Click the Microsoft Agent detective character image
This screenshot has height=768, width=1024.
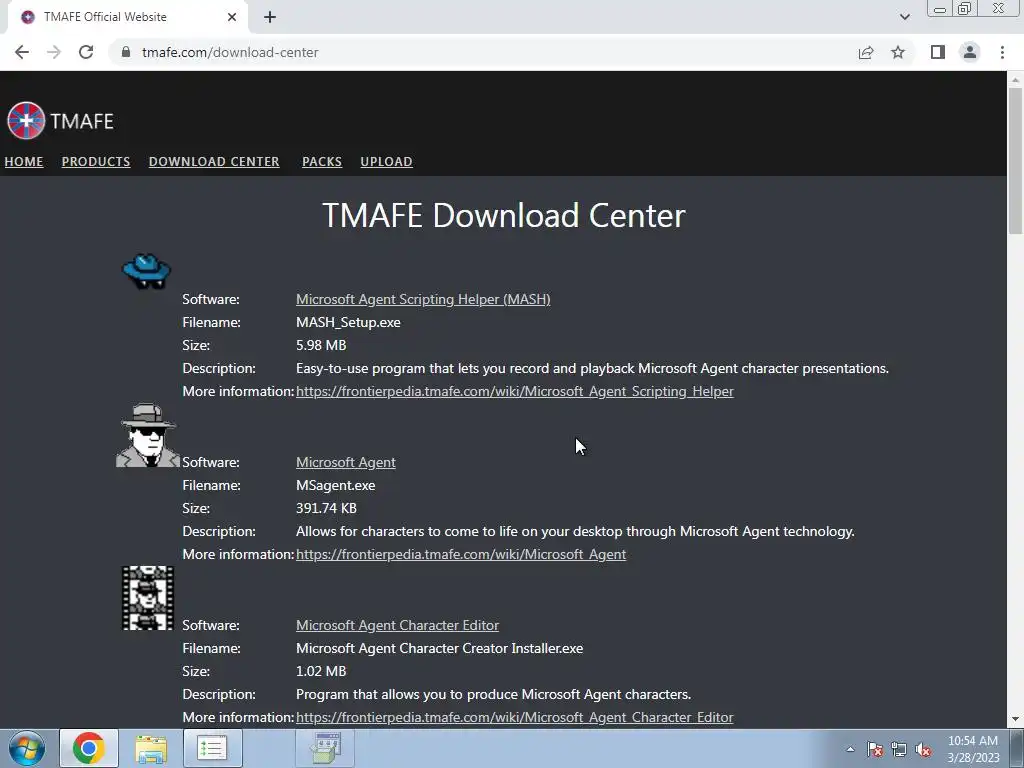(x=148, y=435)
